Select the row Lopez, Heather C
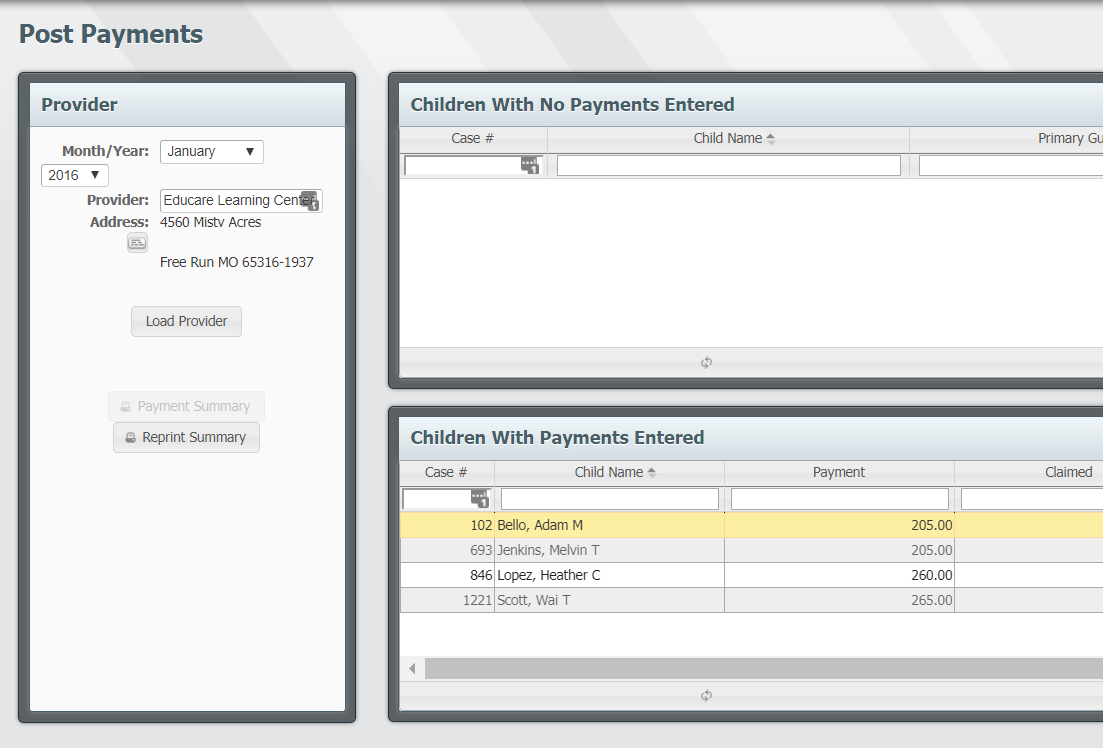Screen dimensions: 1103x748 (x=751, y=576)
